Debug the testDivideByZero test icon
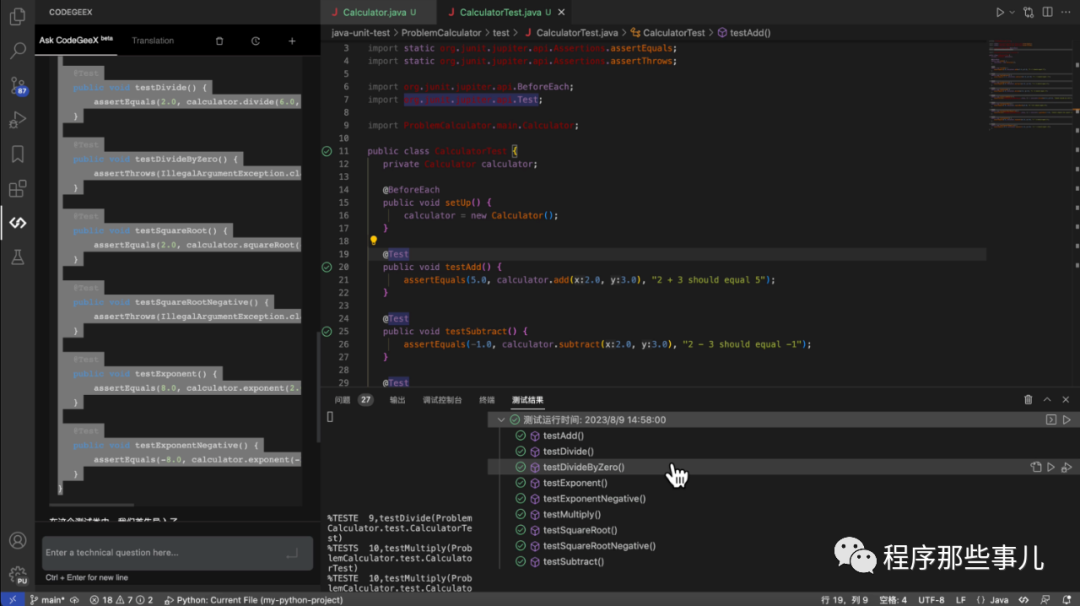The width and height of the screenshot is (1080, 606). point(1067,467)
